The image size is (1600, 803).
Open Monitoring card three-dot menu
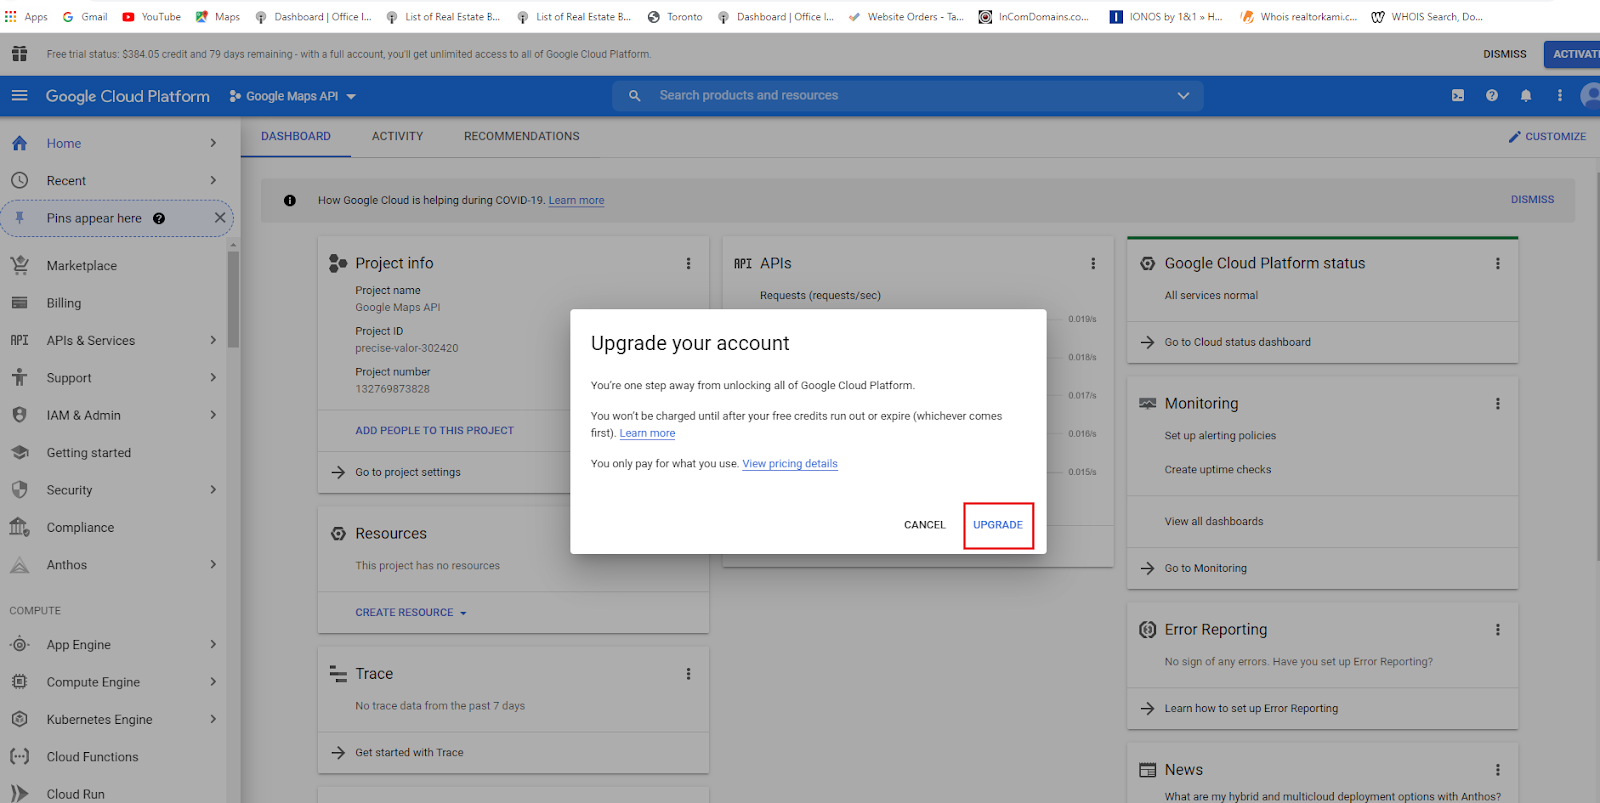point(1497,404)
